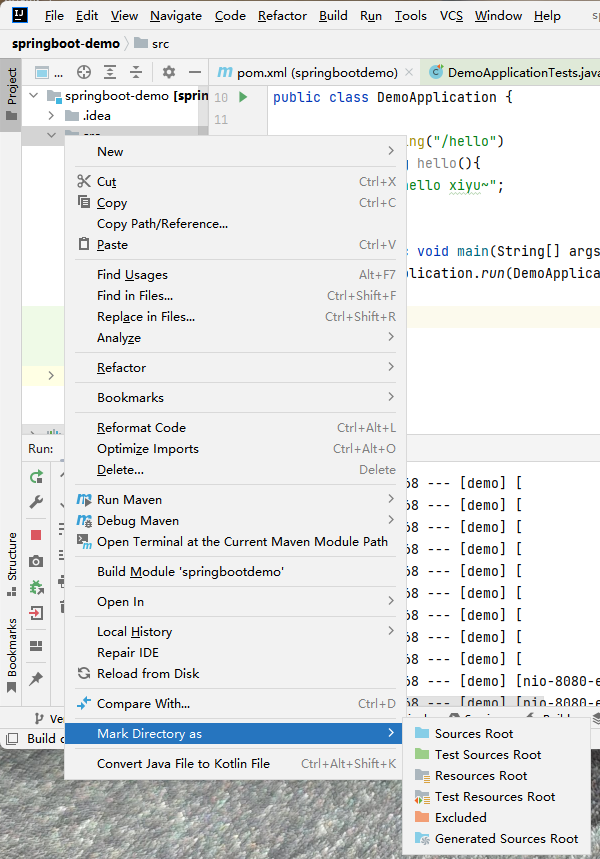Hide the Project panel with minus icon
The width and height of the screenshot is (600, 859).
coord(195,72)
